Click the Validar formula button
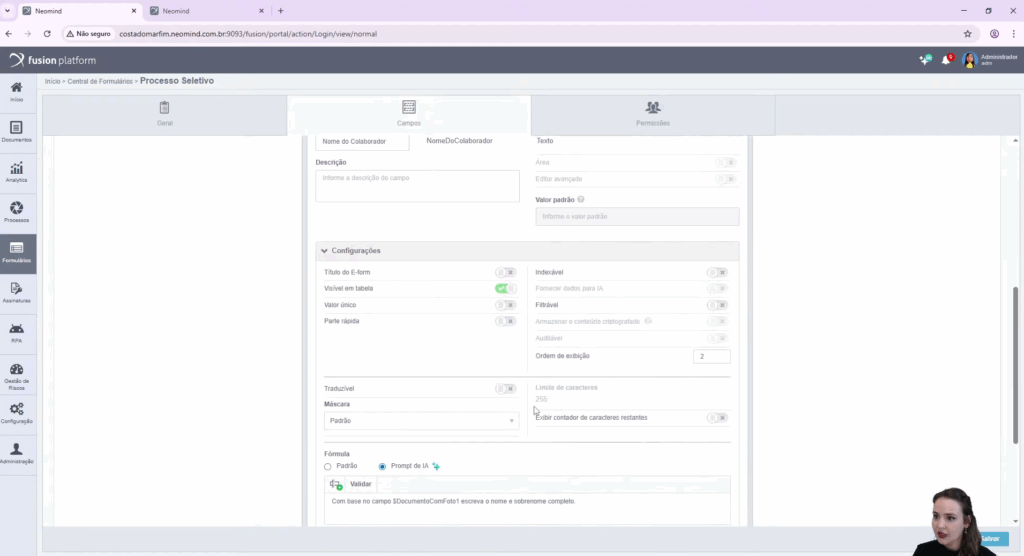 [x=352, y=484]
